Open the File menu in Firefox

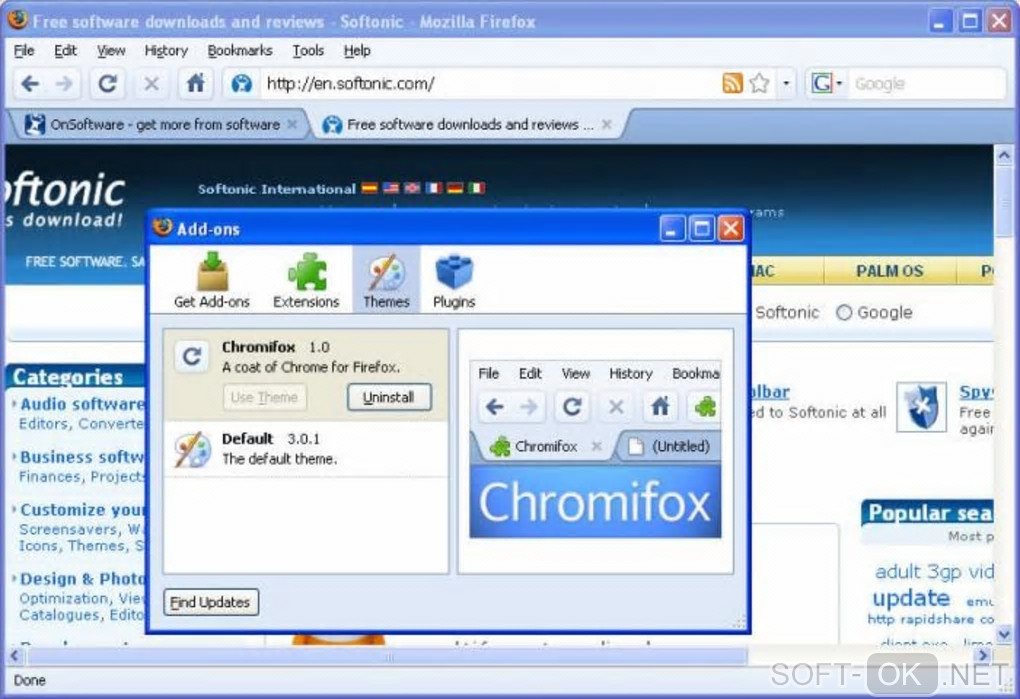pos(24,51)
